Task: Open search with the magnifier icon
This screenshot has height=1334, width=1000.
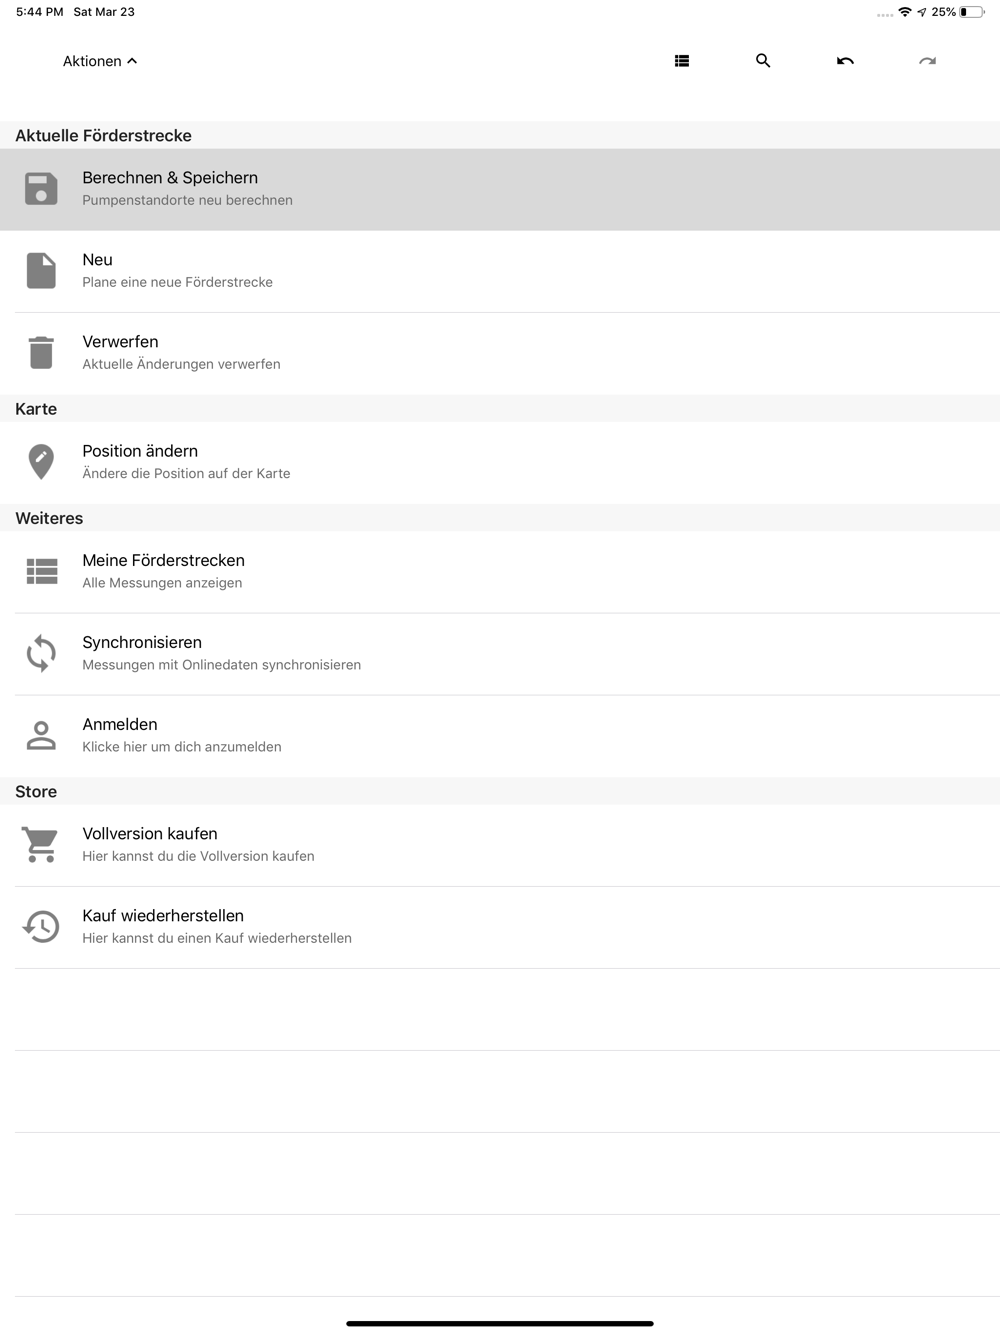Action: tap(763, 61)
